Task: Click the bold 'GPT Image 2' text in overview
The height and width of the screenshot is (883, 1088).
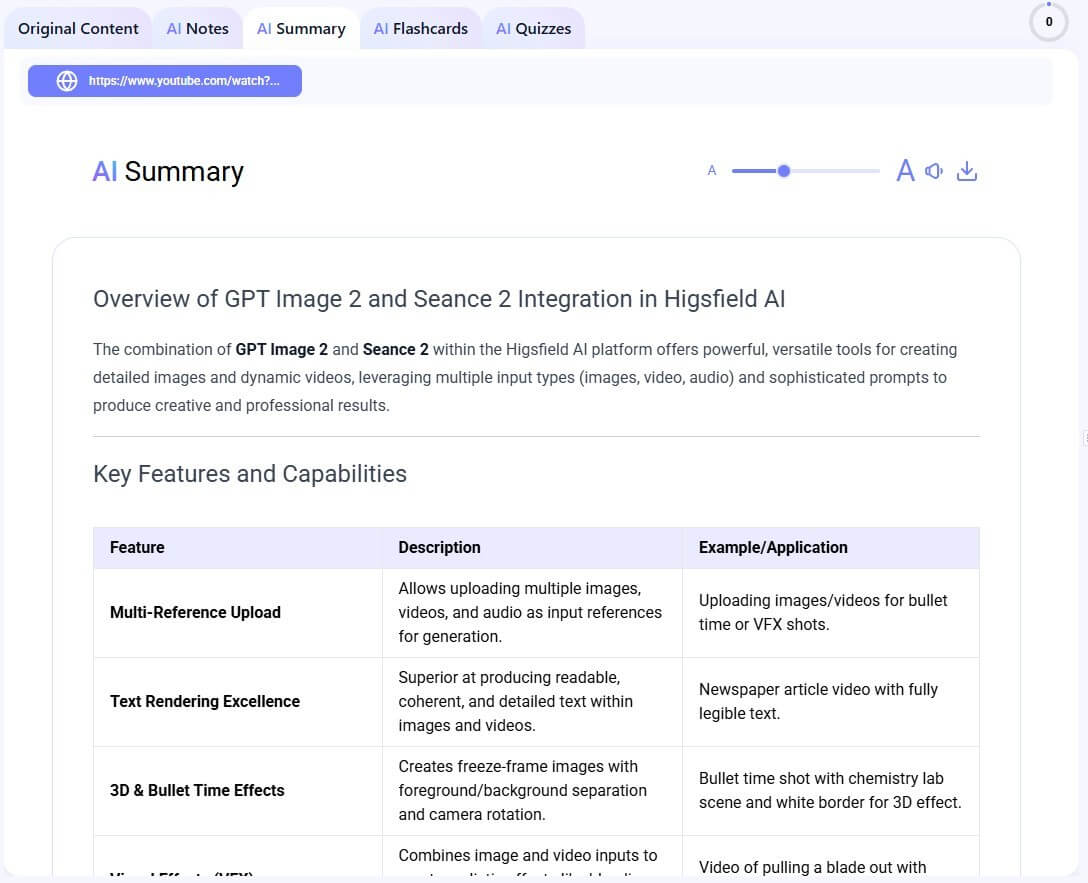Action: [x=282, y=350]
